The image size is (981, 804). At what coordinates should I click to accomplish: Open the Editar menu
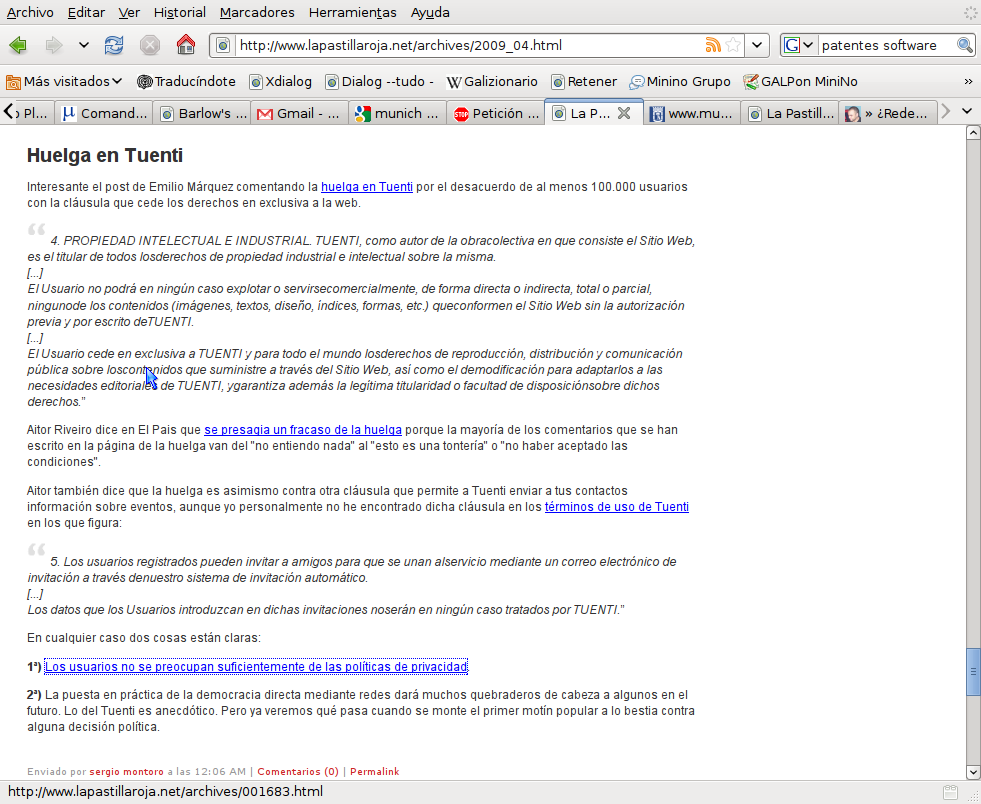pyautogui.click(x=86, y=13)
